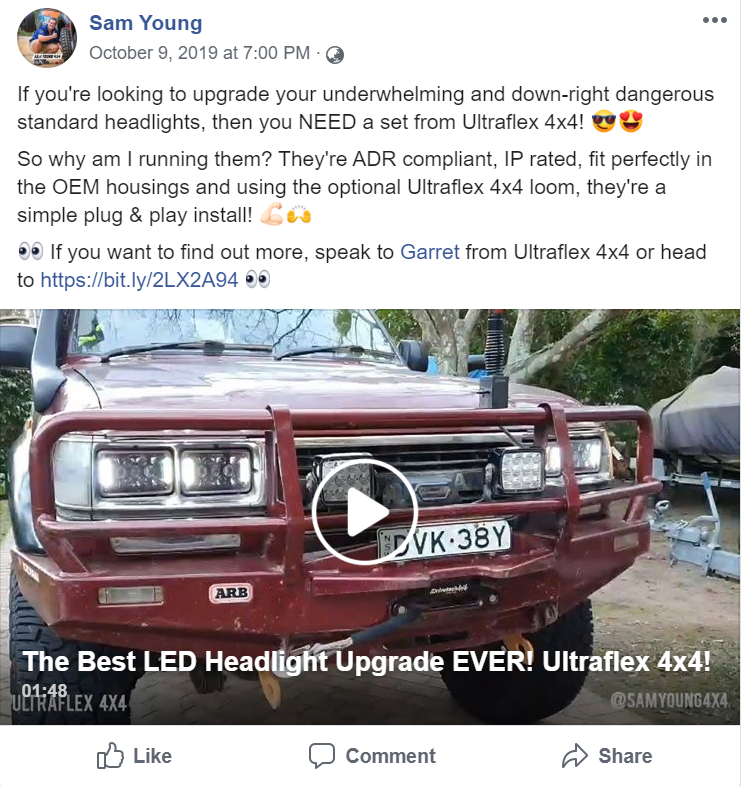
Task: Click the Share button label
Action: pos(625,756)
